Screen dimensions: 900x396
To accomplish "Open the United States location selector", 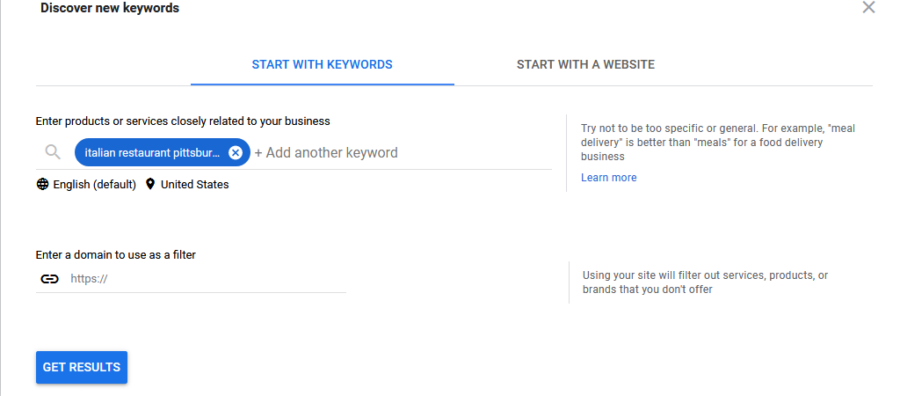I will coord(195,184).
